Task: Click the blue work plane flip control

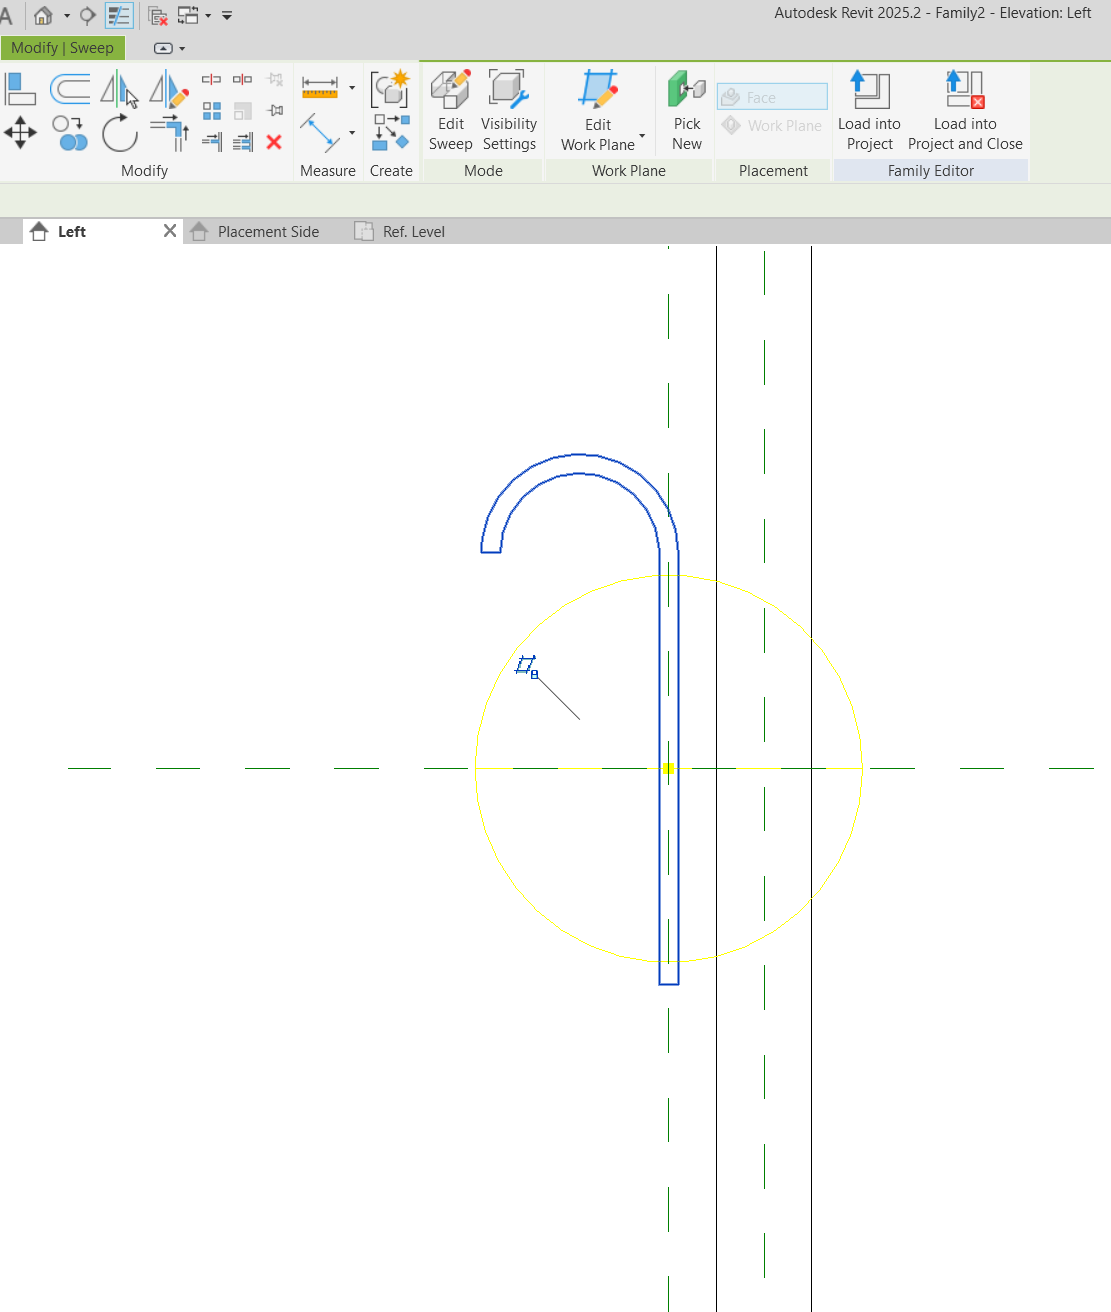Action: [527, 666]
